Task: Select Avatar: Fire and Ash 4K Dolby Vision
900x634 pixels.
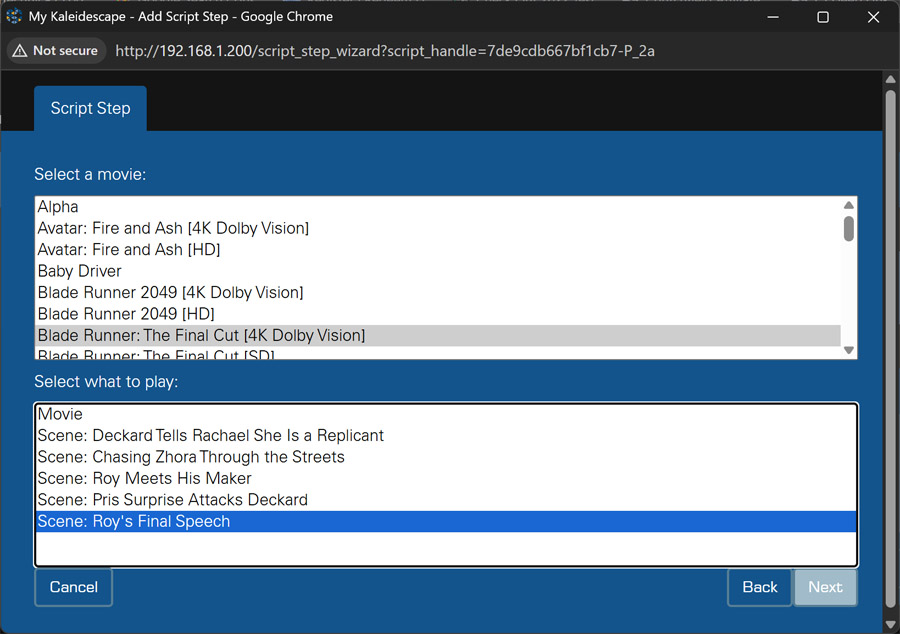Action: click(x=438, y=228)
